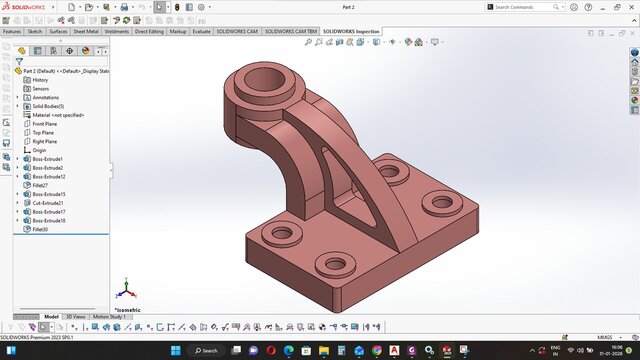Open the PropertyManager tab icon
Image resolution: width=640 pixels, height=360 pixels.
coord(38,51)
